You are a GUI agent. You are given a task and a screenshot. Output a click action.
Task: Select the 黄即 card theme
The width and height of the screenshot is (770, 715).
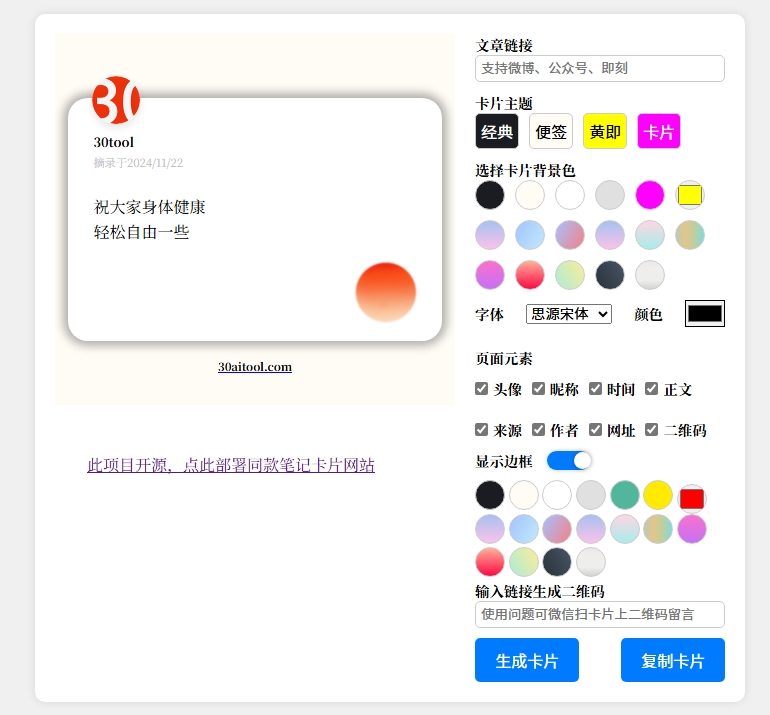pos(605,131)
